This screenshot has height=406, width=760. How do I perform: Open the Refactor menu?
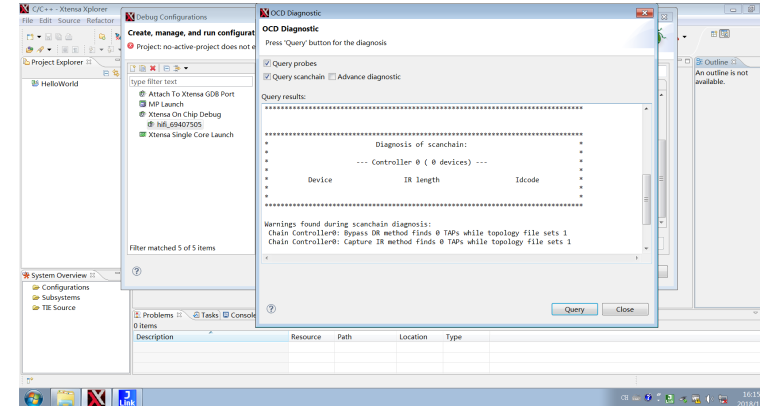tap(100, 20)
